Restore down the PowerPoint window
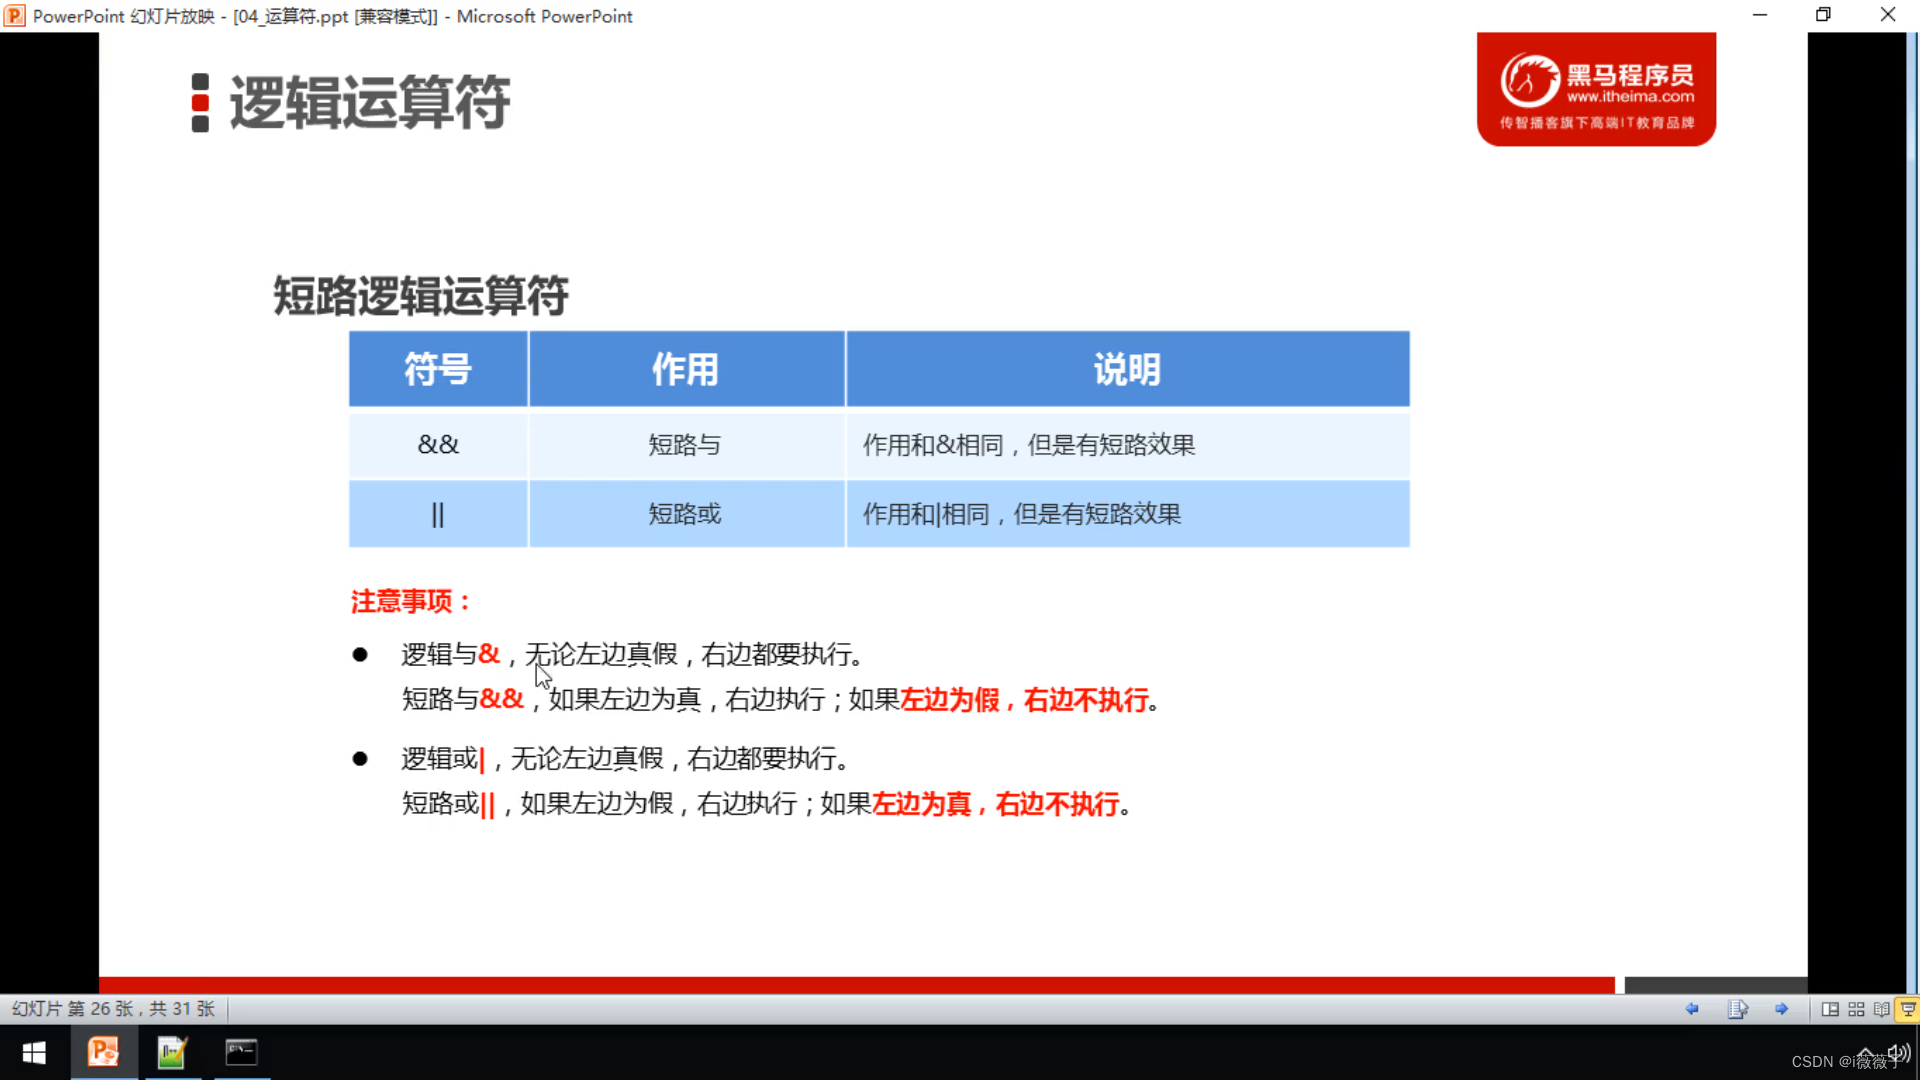 (1823, 15)
